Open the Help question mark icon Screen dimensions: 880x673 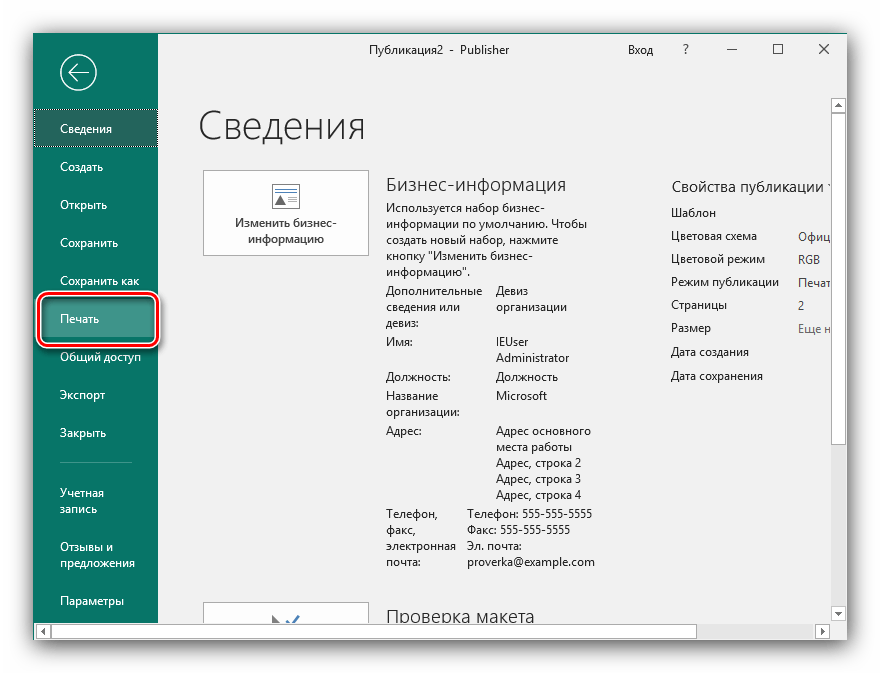tap(685, 49)
